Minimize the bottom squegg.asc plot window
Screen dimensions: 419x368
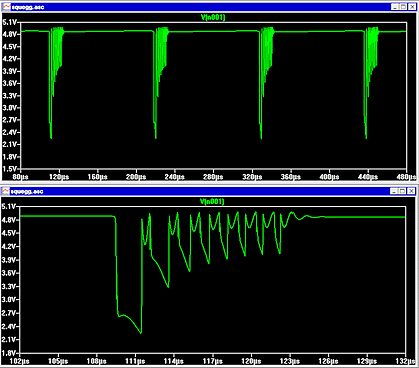pos(394,191)
